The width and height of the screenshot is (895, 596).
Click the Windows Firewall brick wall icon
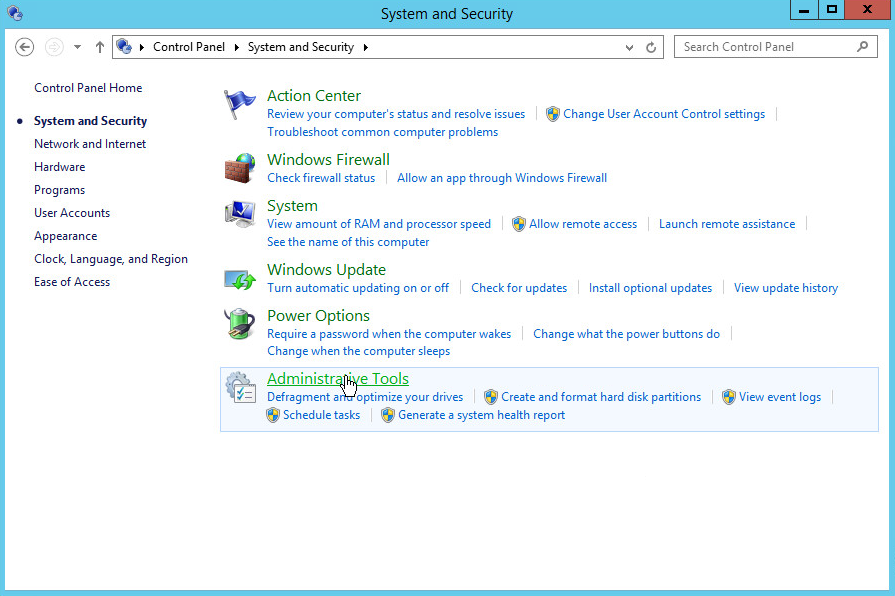tap(240, 168)
